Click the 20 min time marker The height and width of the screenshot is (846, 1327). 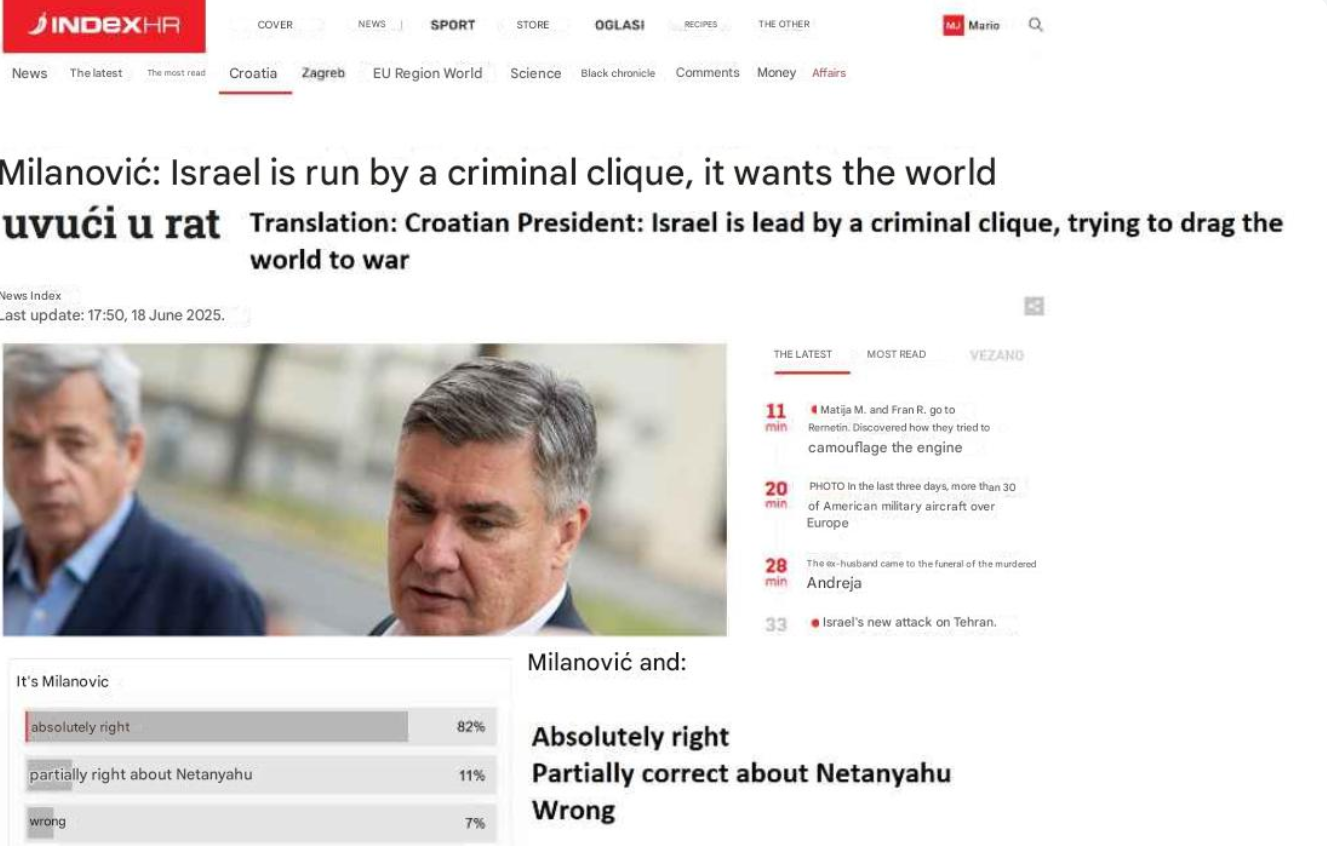pos(777,494)
